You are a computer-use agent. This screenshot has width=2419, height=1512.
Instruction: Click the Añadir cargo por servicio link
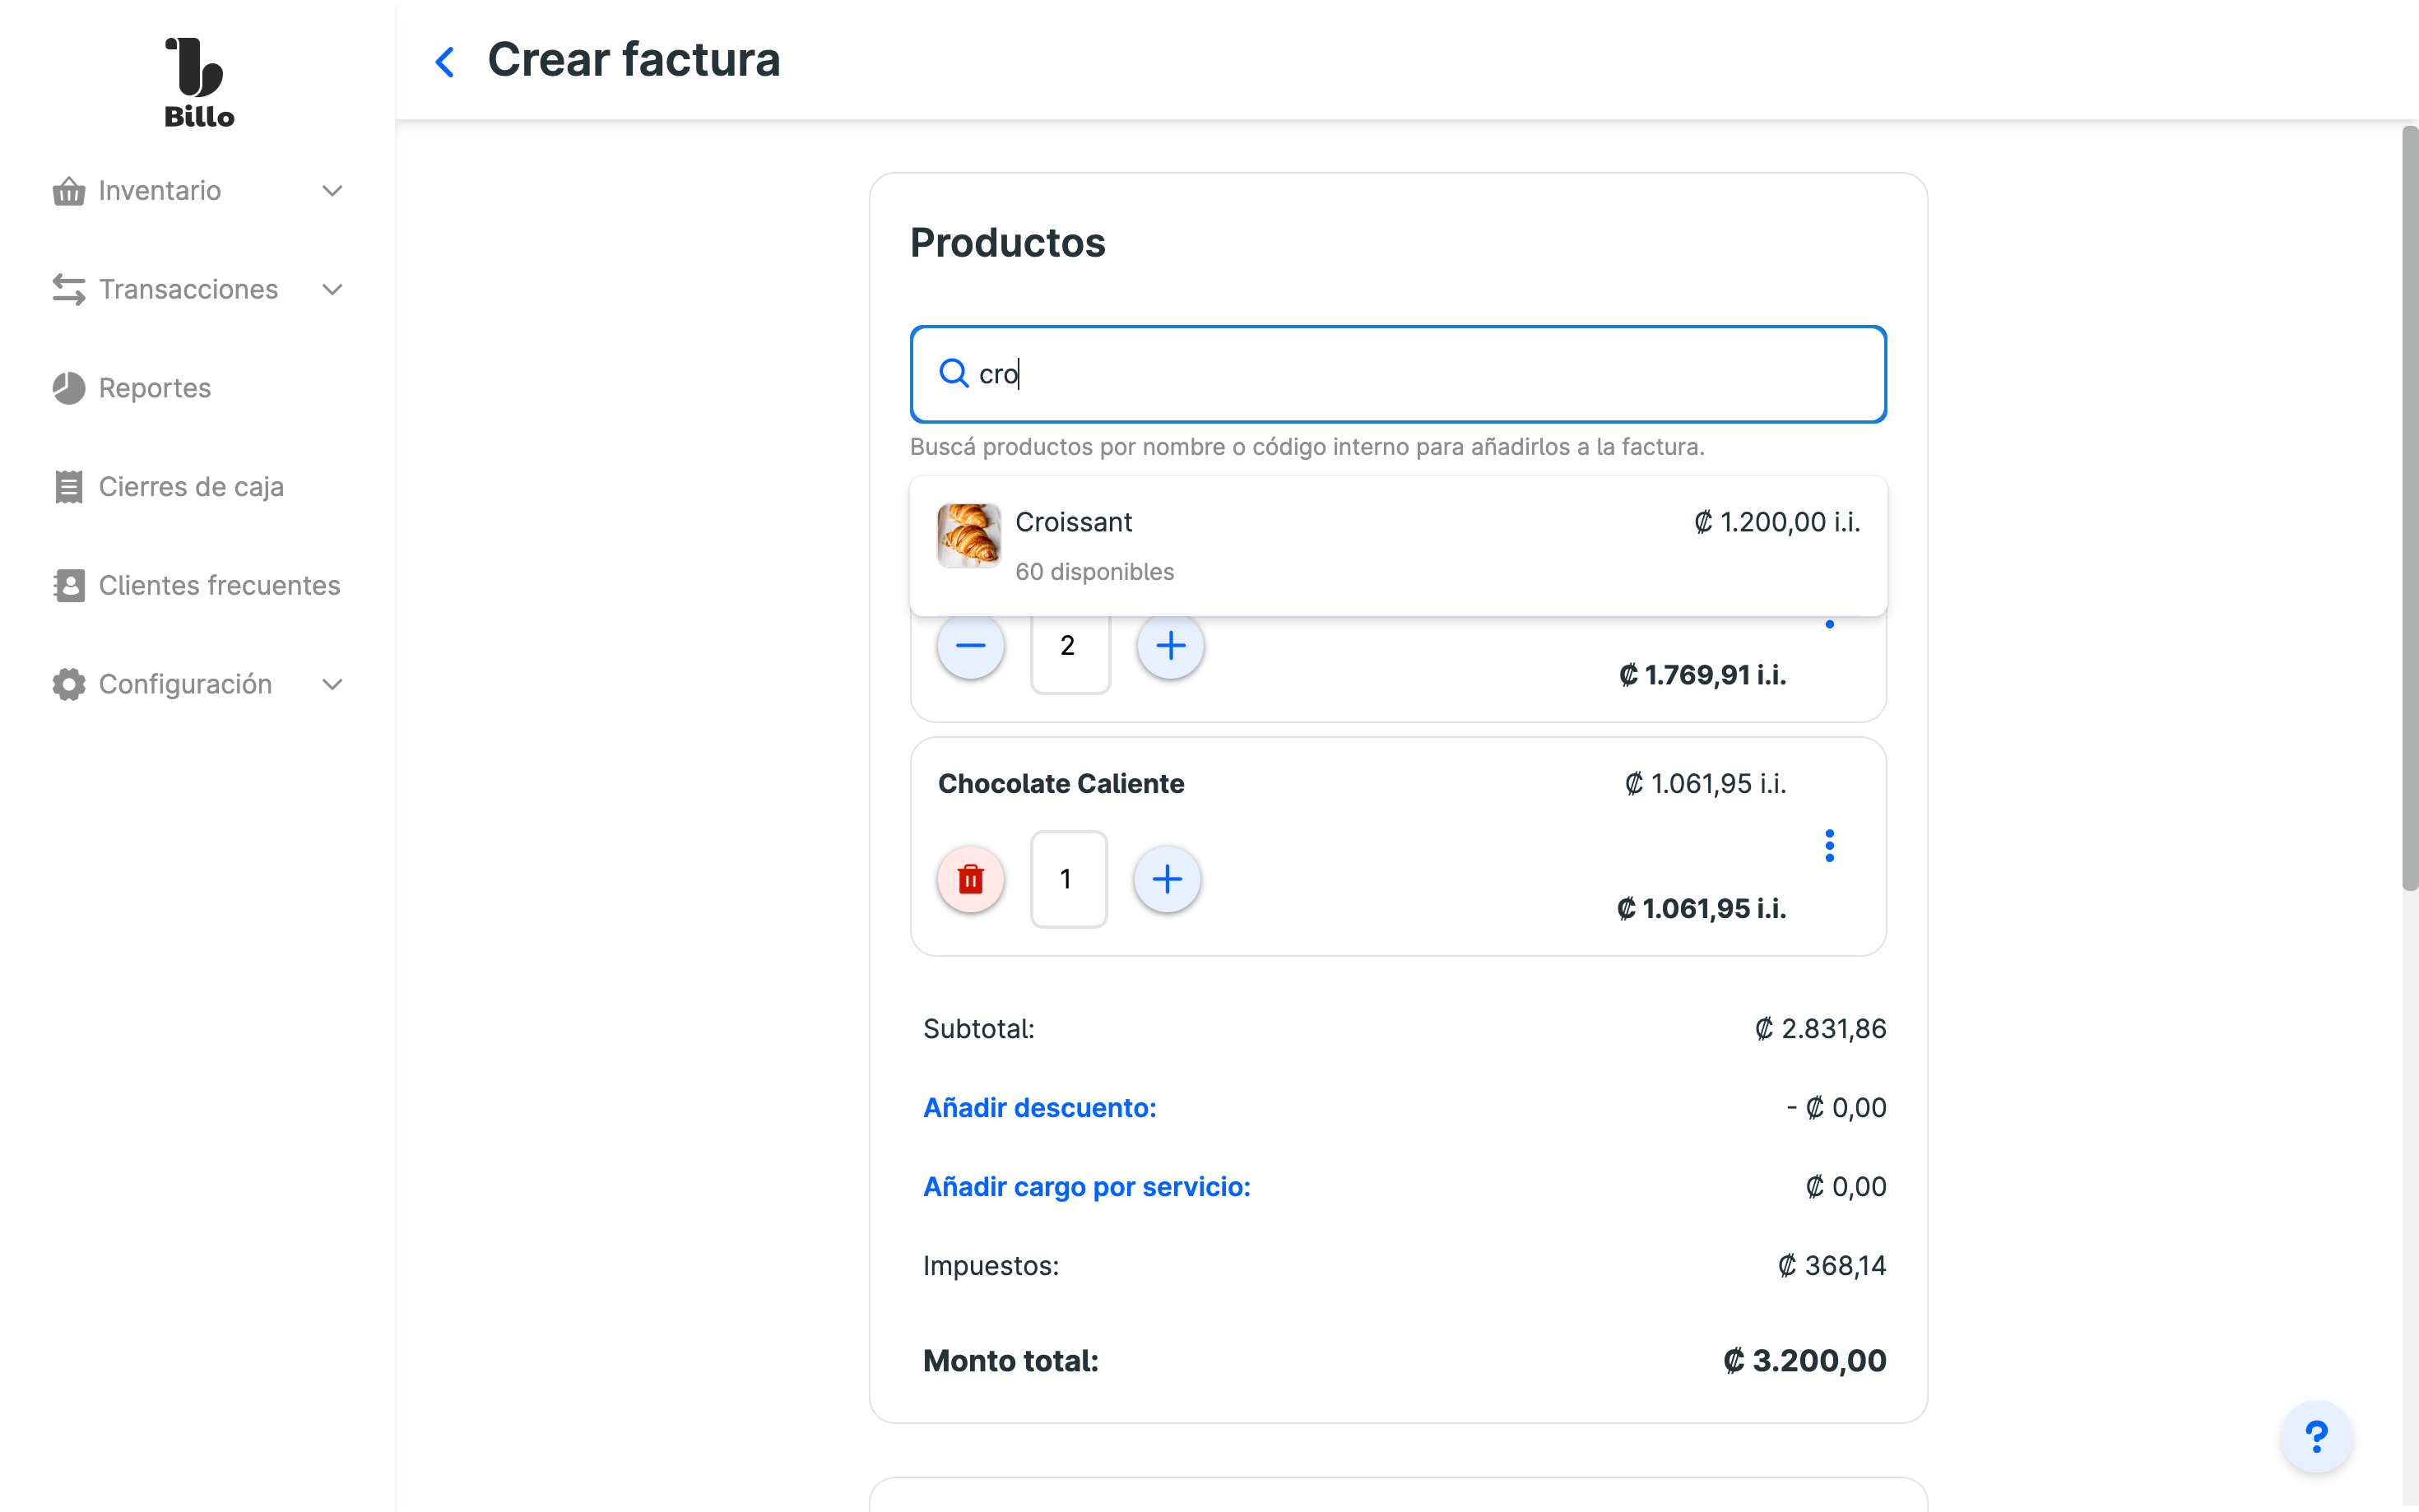pos(1086,1186)
